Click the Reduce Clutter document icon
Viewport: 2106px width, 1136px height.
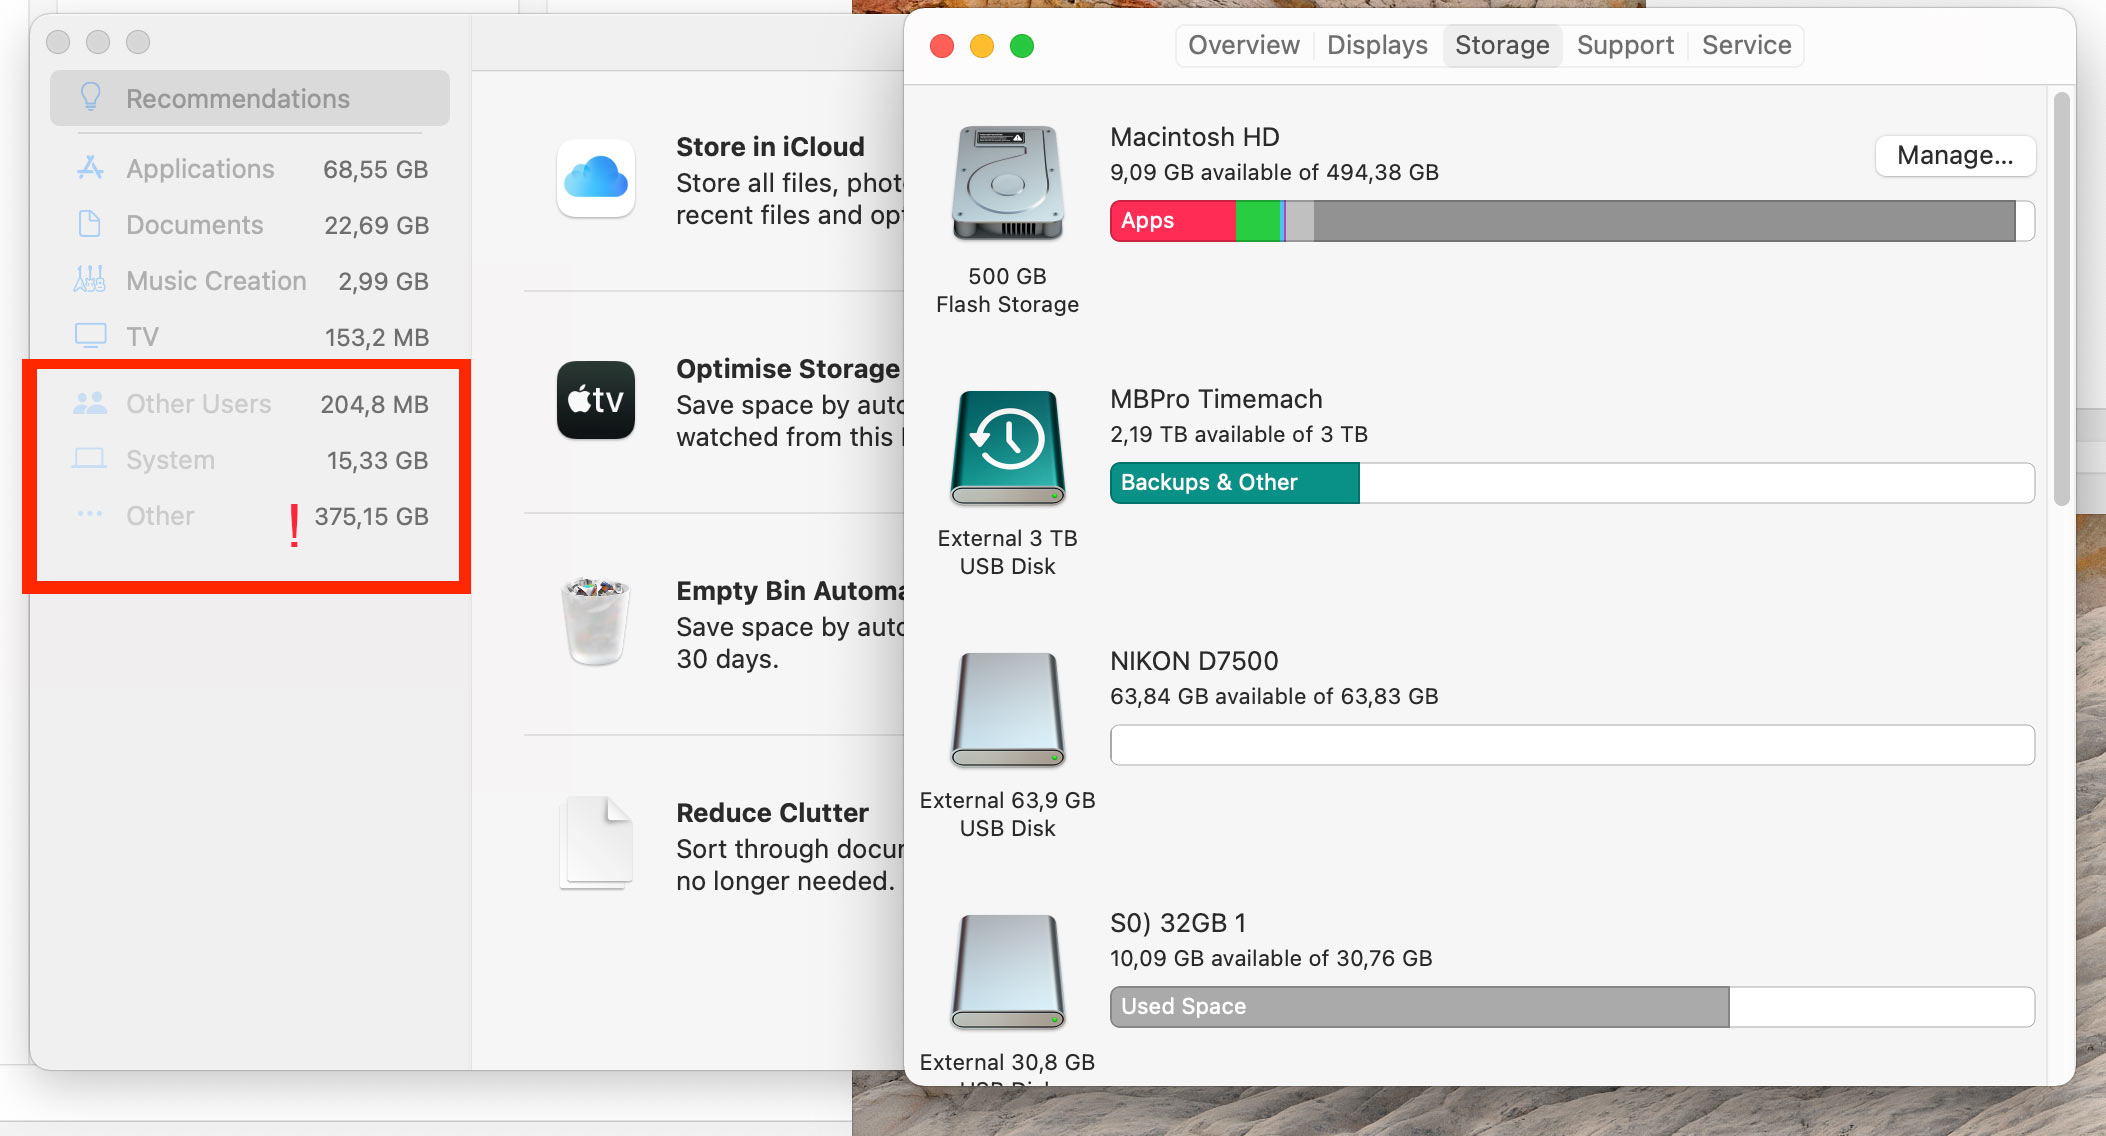click(x=596, y=843)
